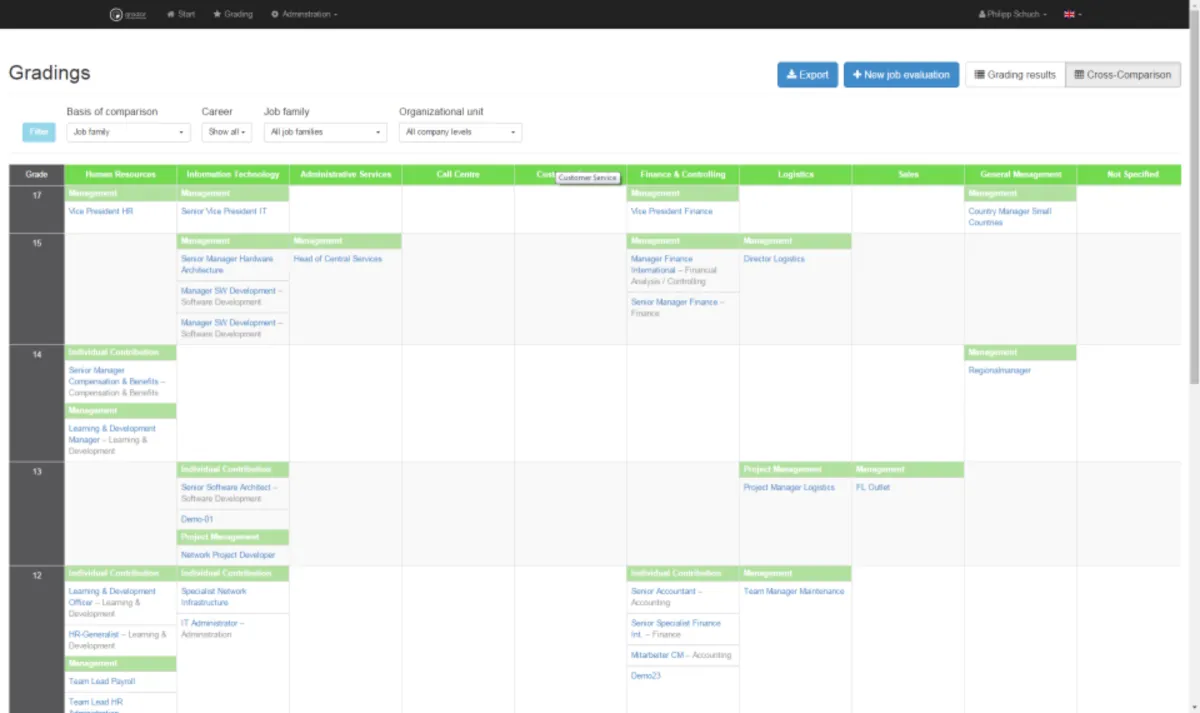Open Team Manager Maintenance job
This screenshot has height=713, width=1200.
pyautogui.click(x=794, y=592)
